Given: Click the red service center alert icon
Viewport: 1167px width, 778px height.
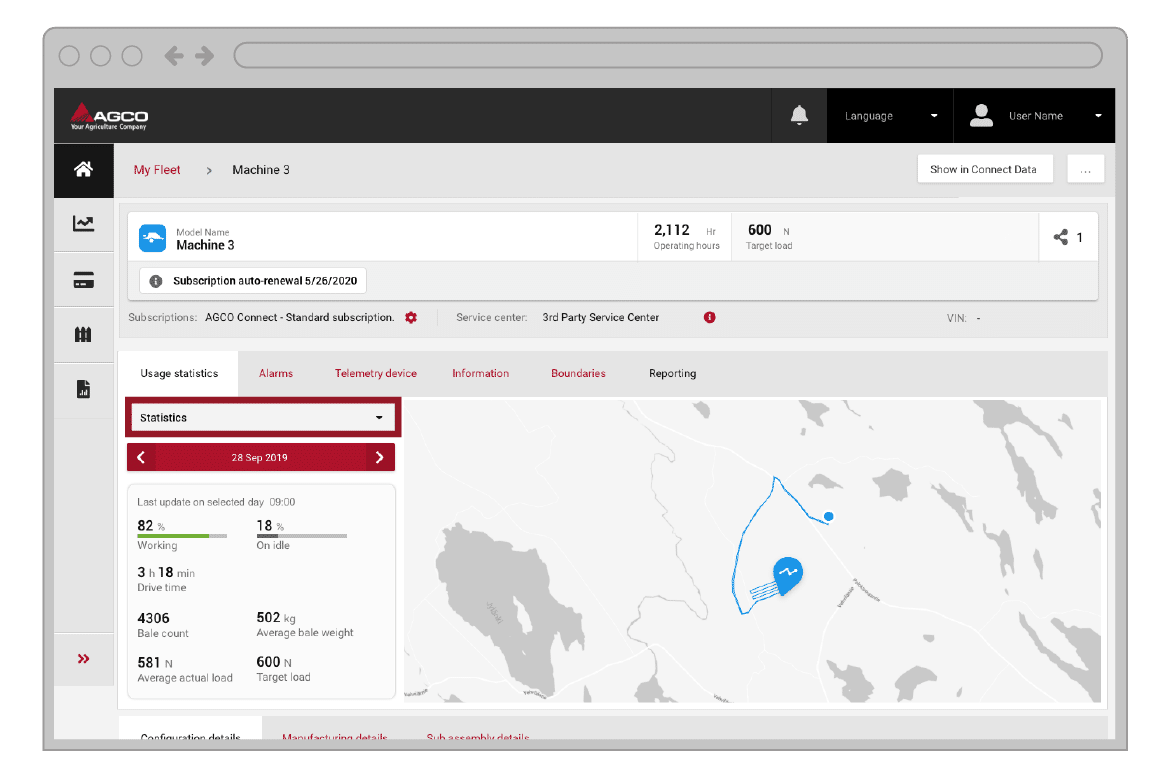Looking at the screenshot, I should tap(709, 318).
